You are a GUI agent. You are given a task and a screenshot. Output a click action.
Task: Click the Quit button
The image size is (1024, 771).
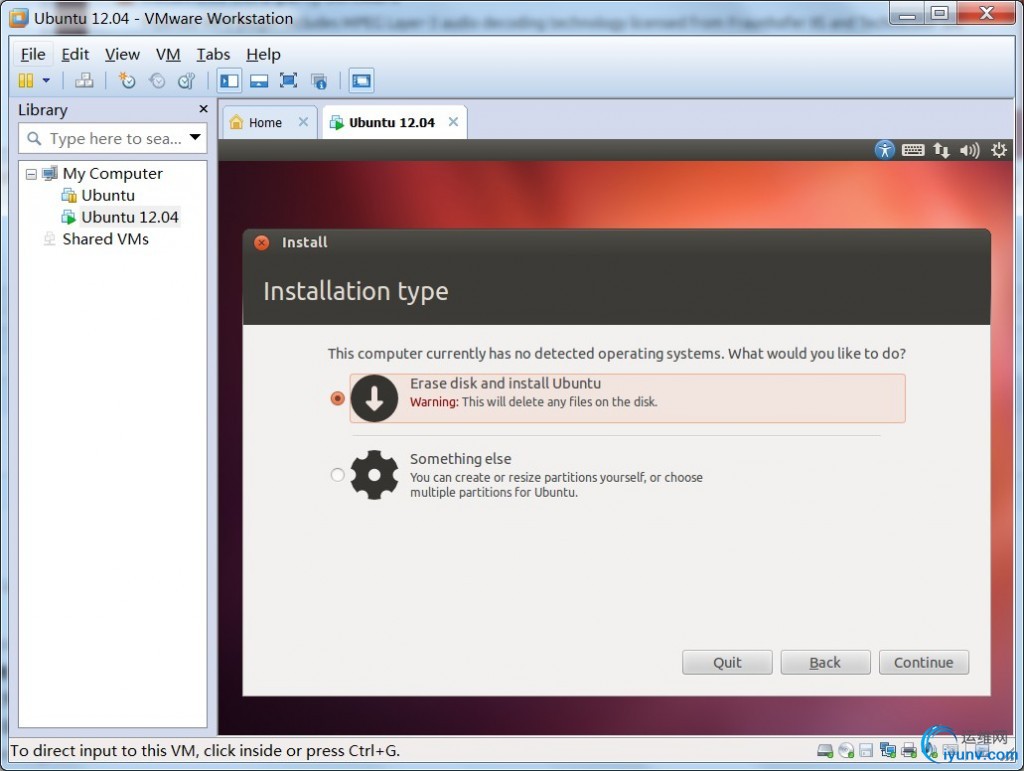pos(727,663)
